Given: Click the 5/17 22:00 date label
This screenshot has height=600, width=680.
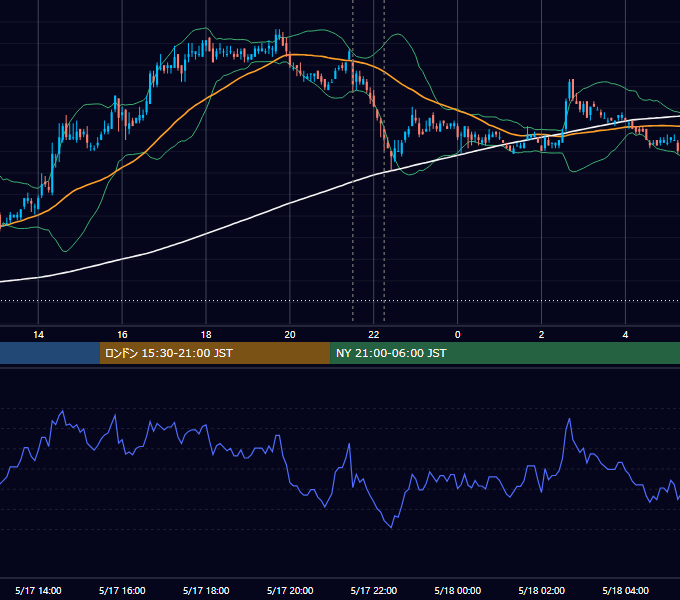Looking at the screenshot, I should 373,590.
